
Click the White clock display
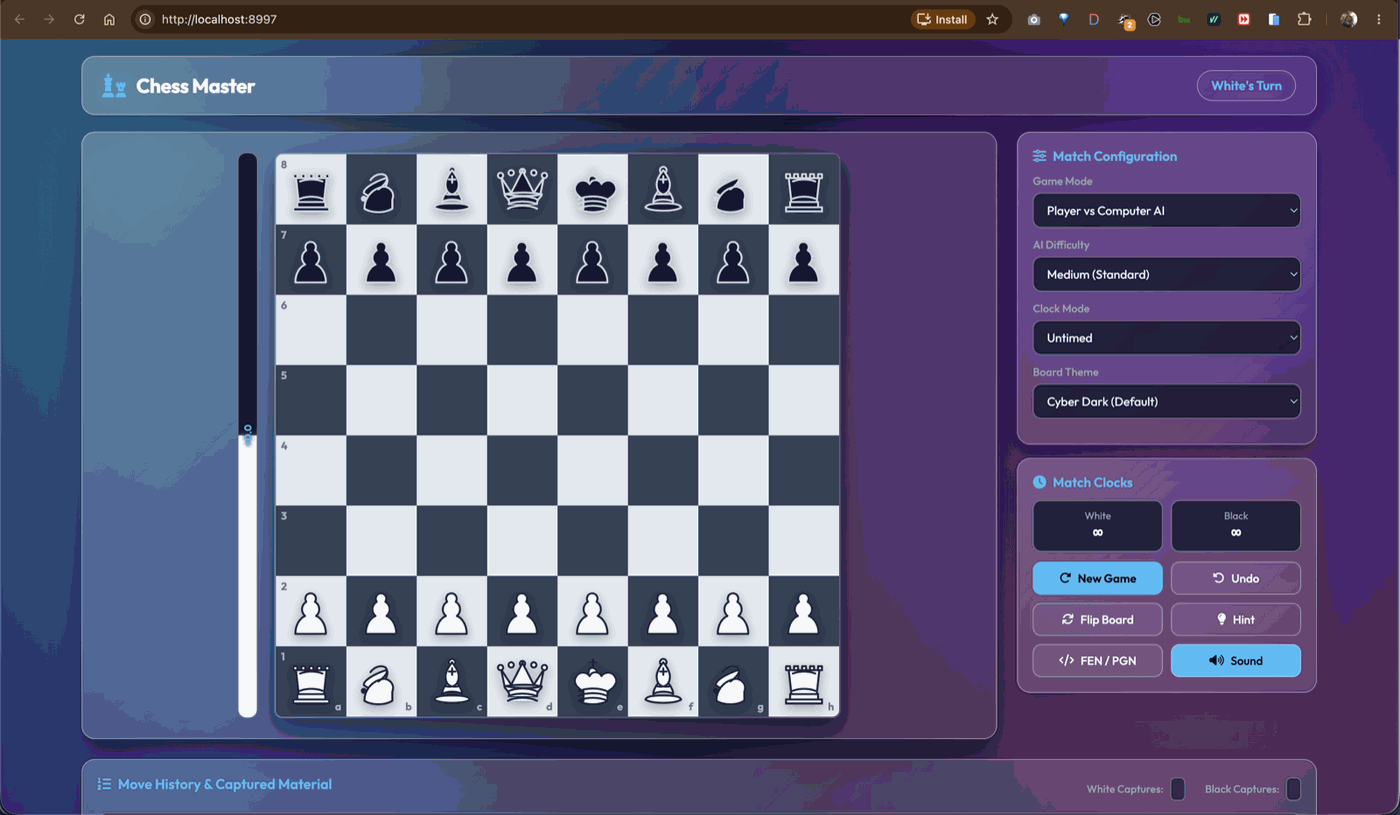pyautogui.click(x=1098, y=526)
